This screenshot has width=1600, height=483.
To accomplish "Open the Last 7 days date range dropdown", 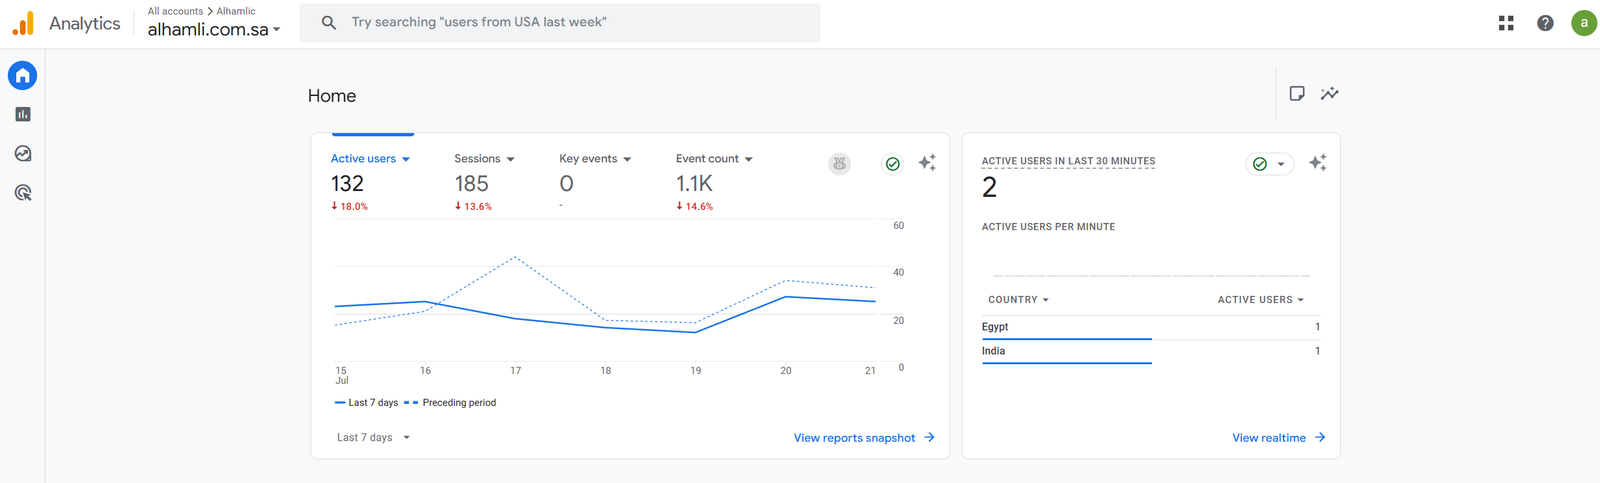I will 374,437.
